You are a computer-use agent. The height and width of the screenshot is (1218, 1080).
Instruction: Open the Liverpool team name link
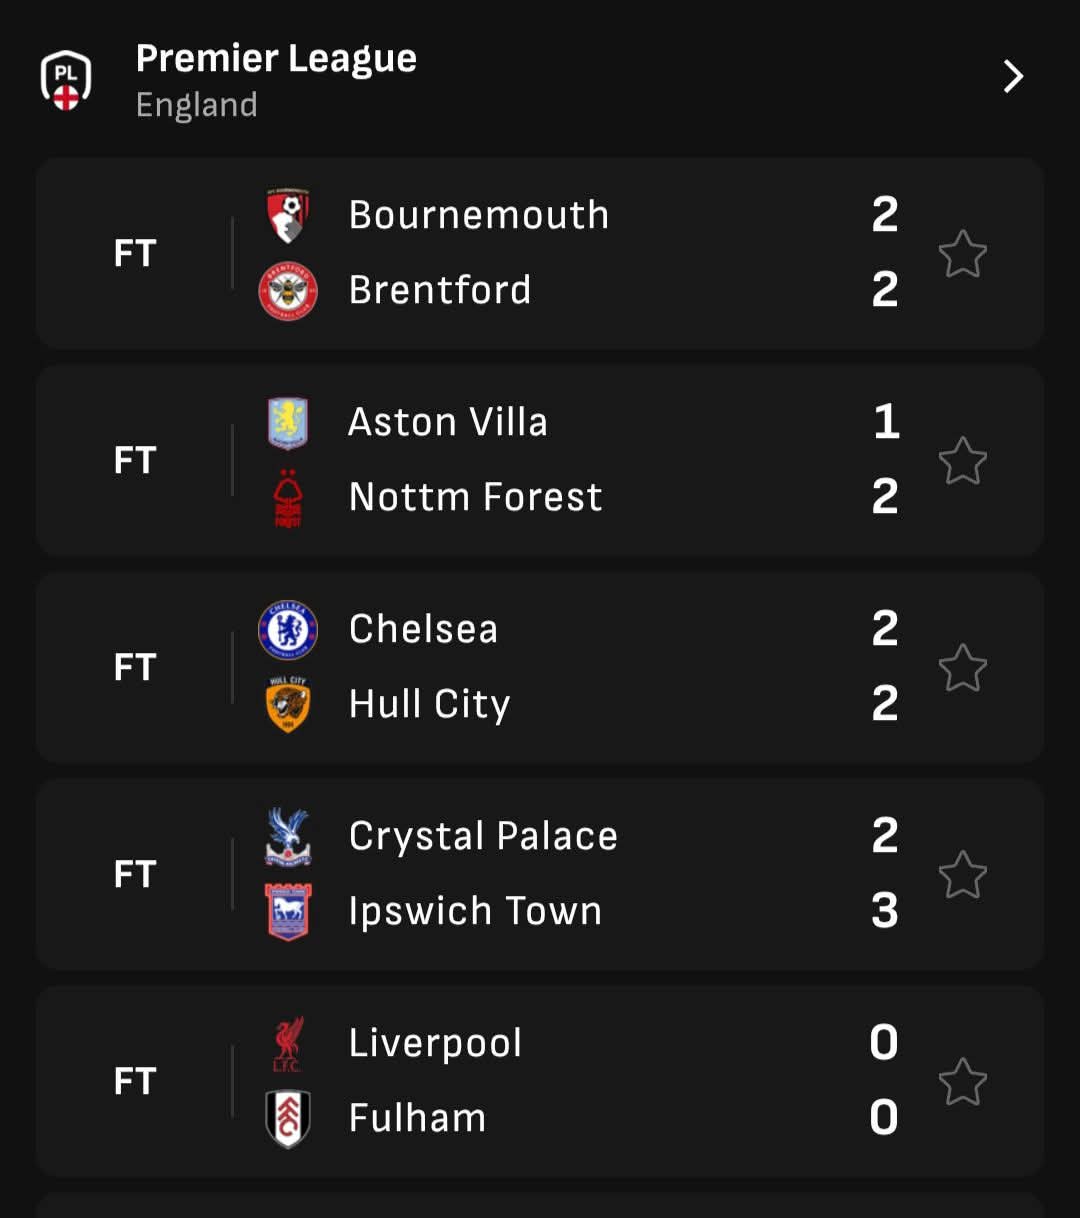(435, 1044)
